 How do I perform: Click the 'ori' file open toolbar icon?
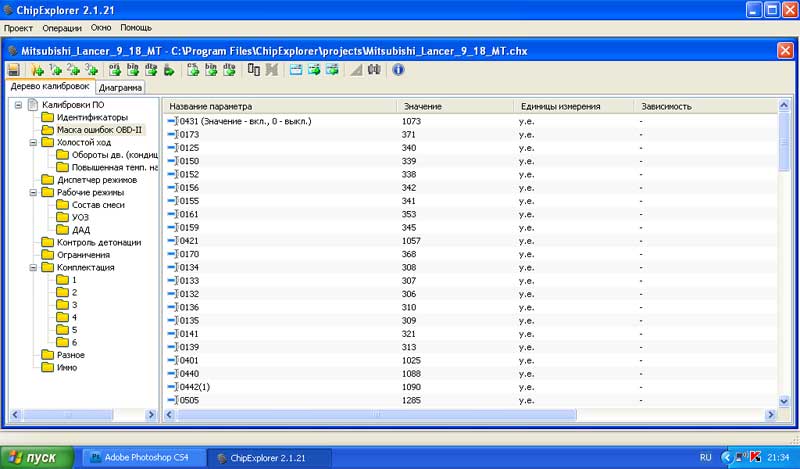(113, 70)
